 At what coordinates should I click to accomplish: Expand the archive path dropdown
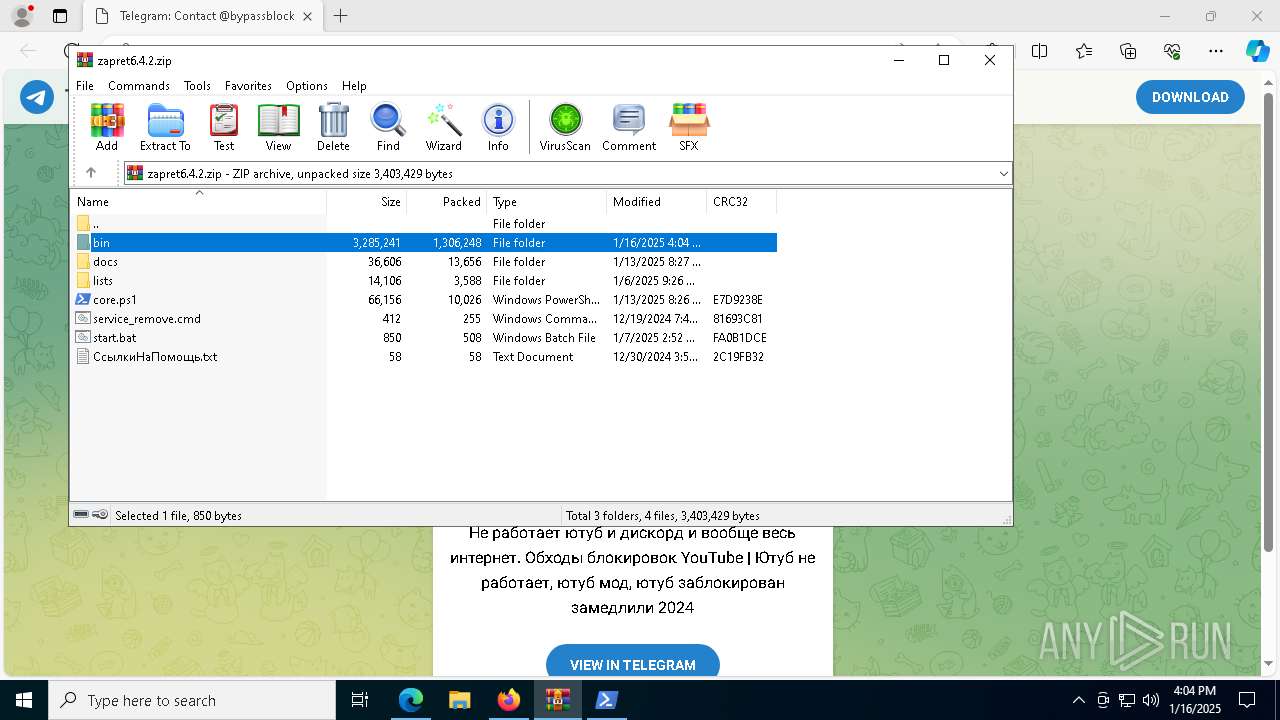[x=1003, y=174]
